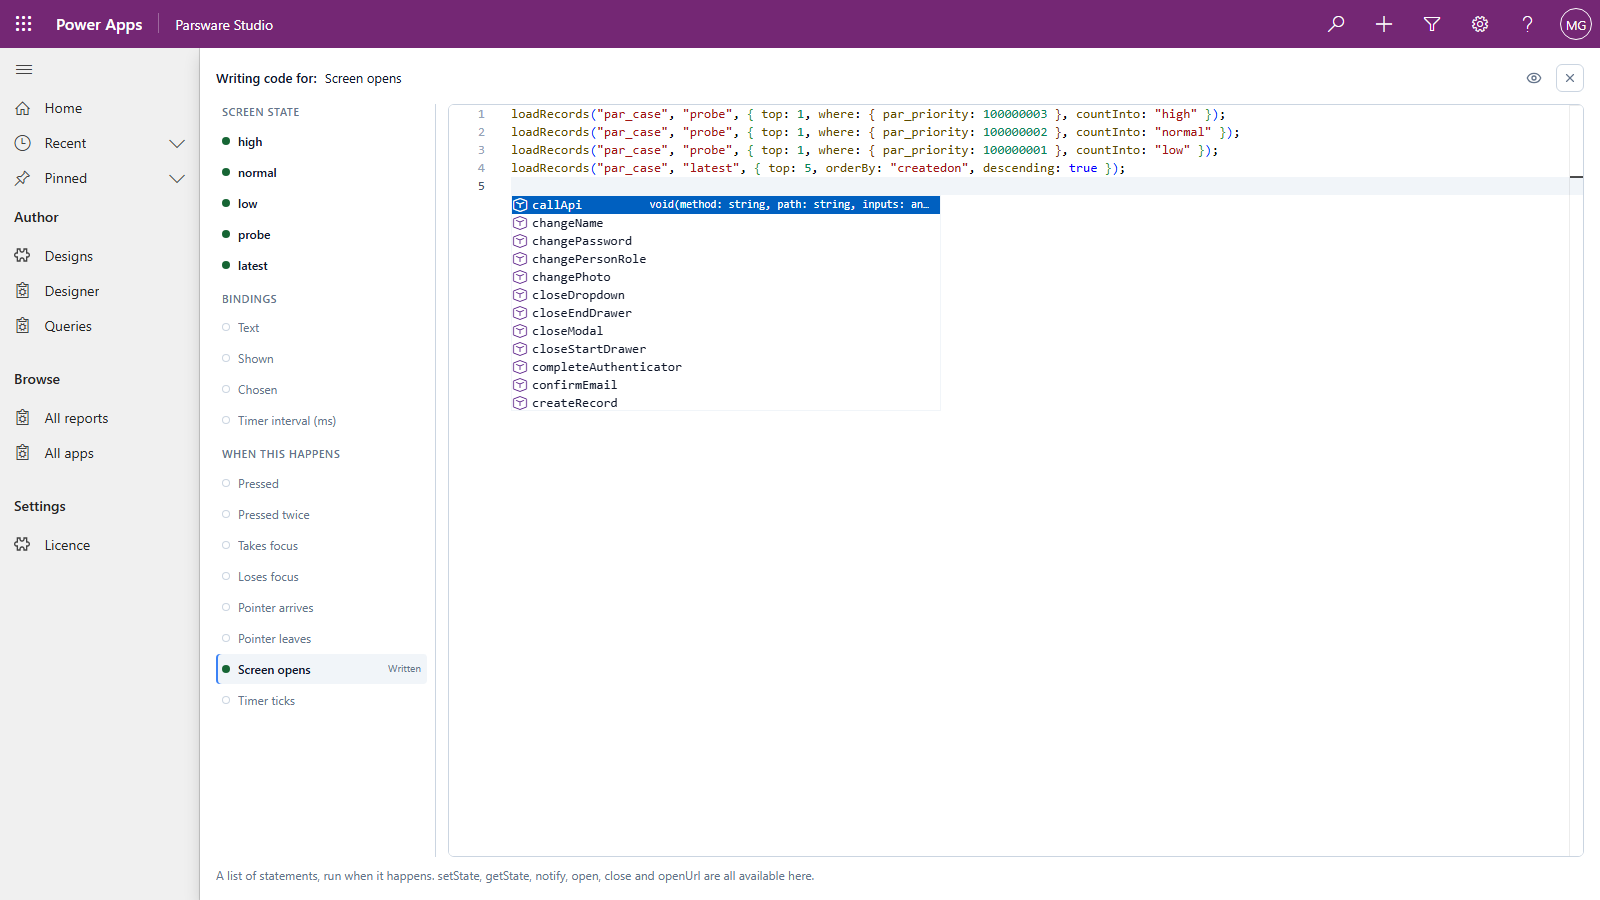Screen dimensions: 1600x900
Task: Click the search magnifier icon in header
Action: pyautogui.click(x=1336, y=24)
